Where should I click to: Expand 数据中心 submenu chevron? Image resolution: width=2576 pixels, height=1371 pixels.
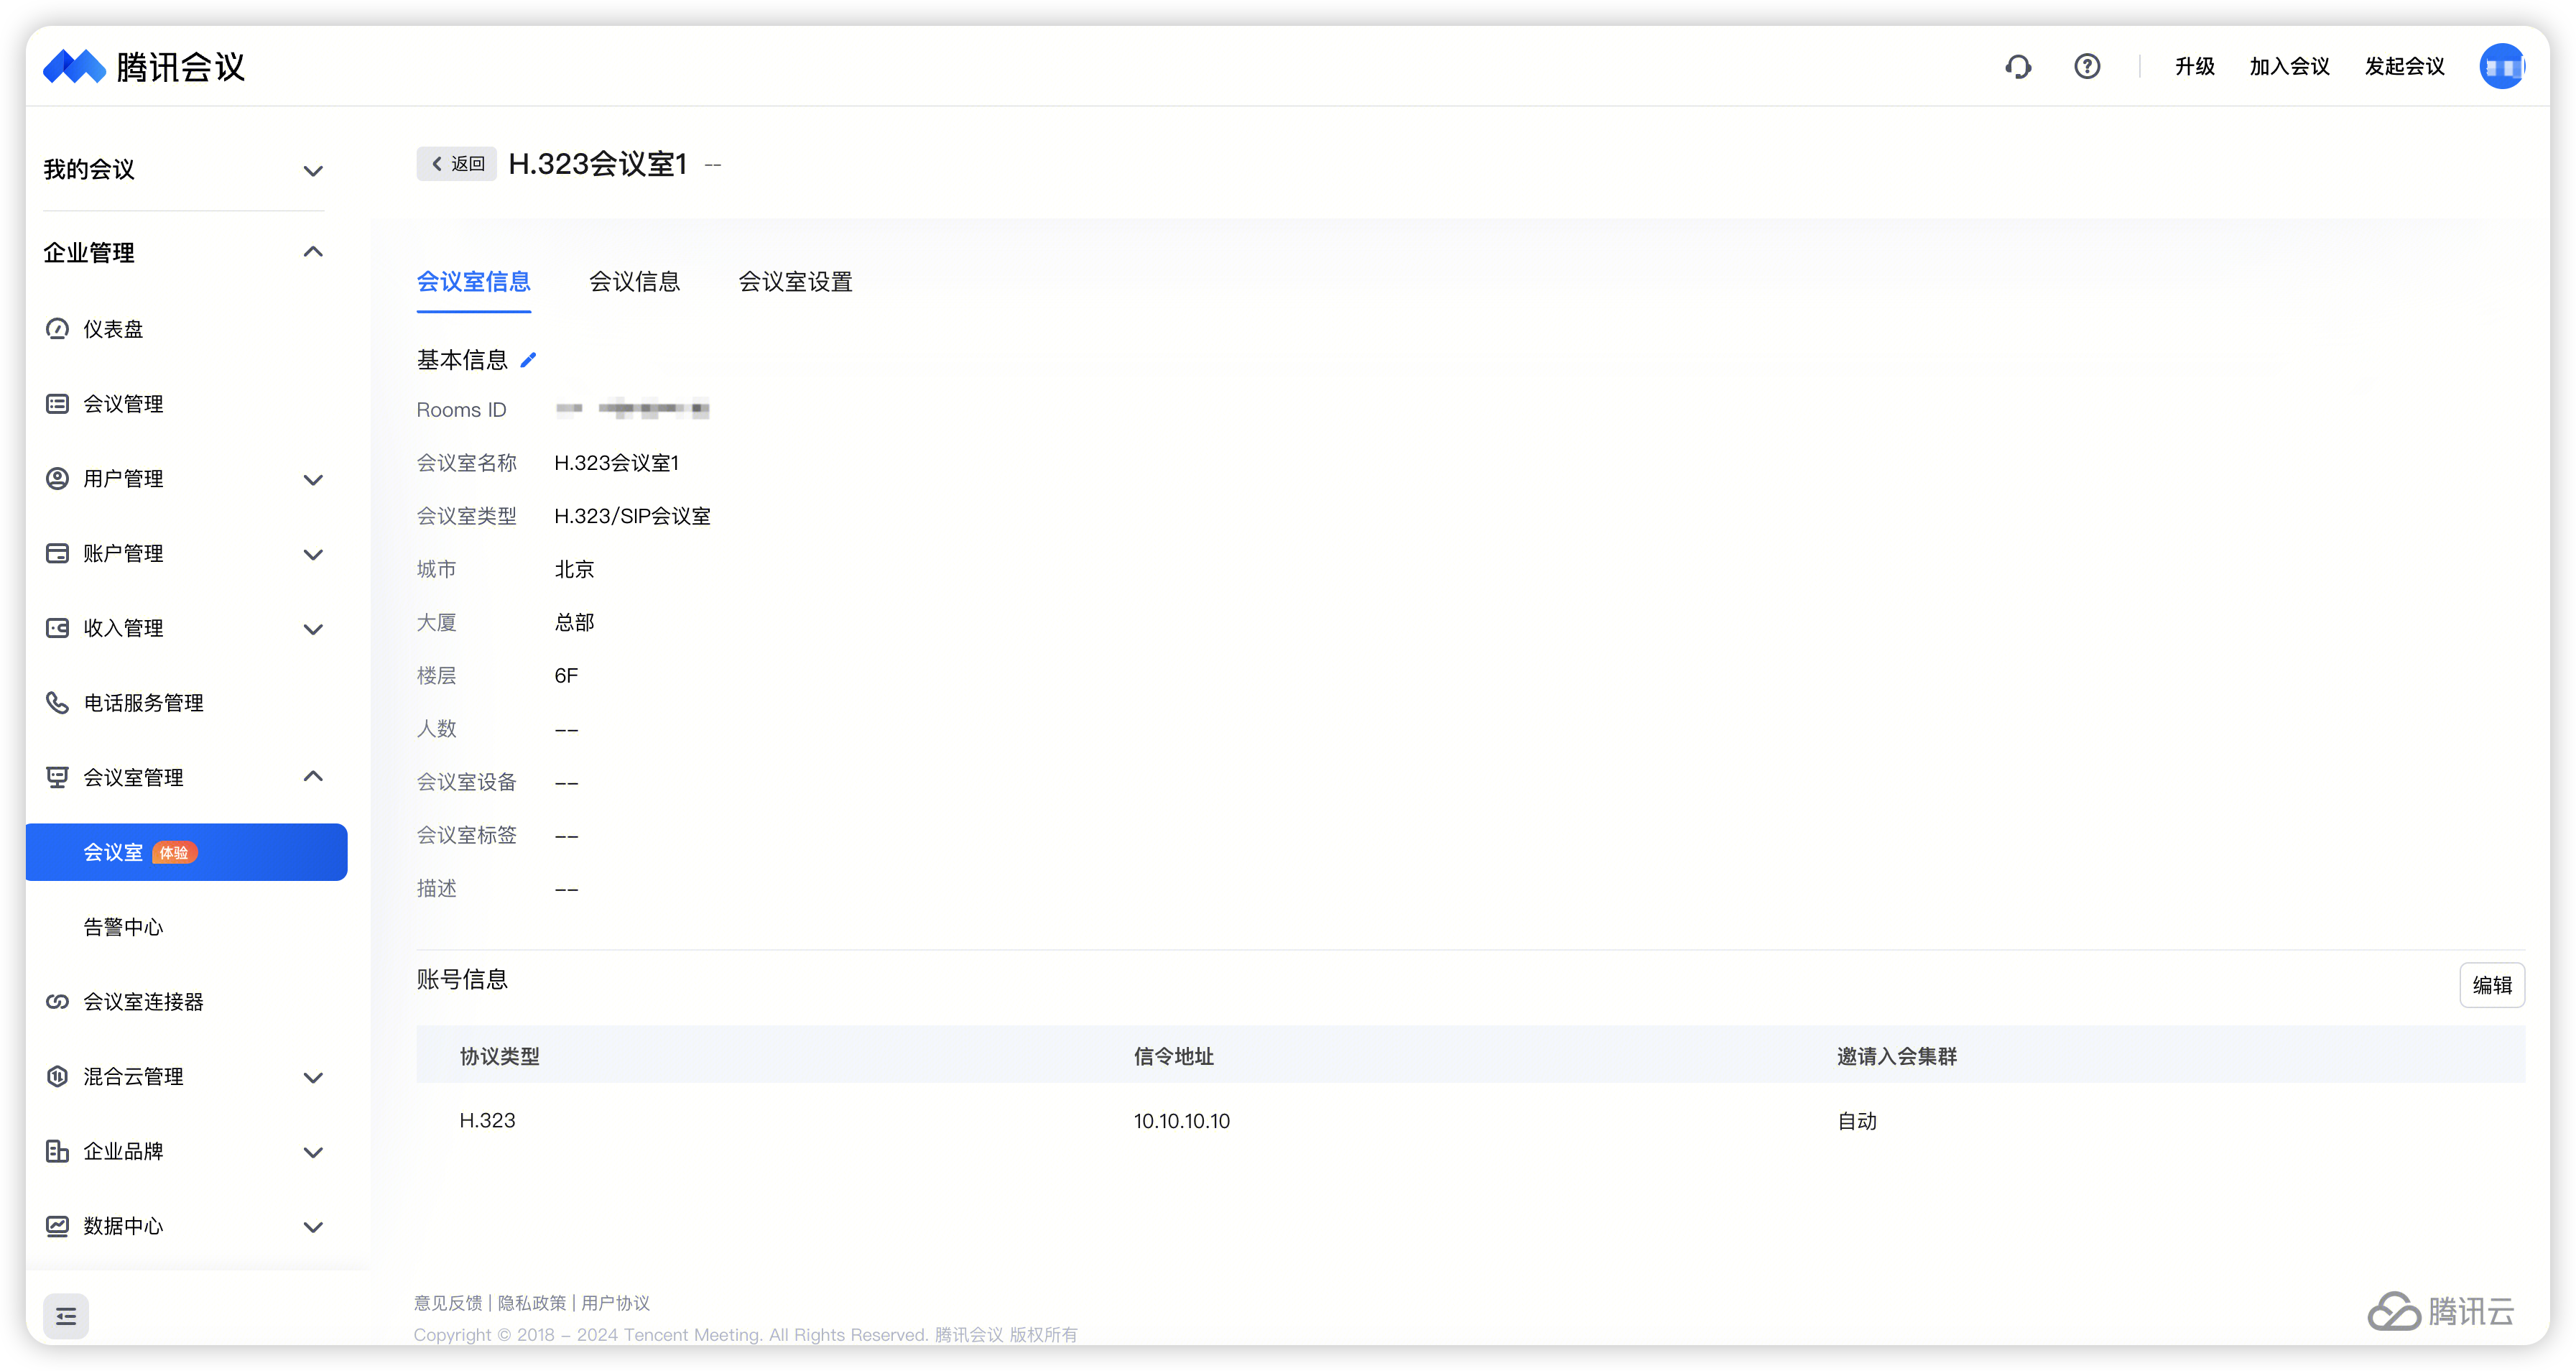click(x=313, y=1227)
